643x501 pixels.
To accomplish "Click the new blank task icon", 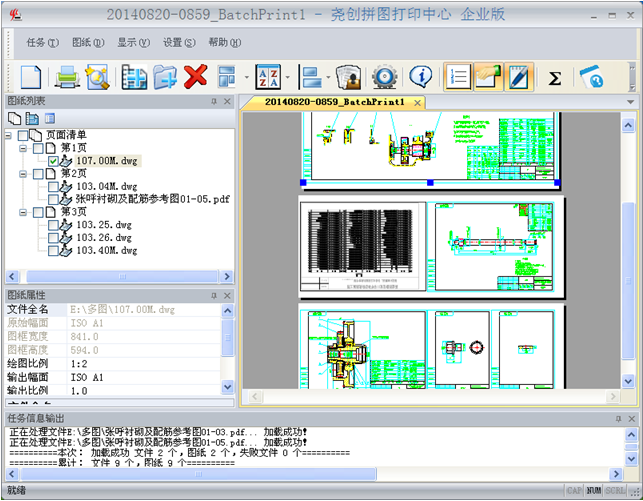I will point(31,77).
